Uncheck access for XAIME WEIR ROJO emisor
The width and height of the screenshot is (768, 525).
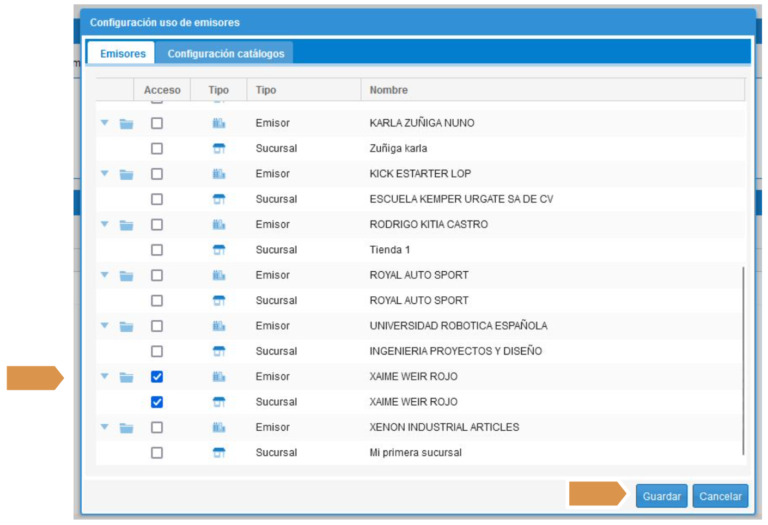point(157,377)
